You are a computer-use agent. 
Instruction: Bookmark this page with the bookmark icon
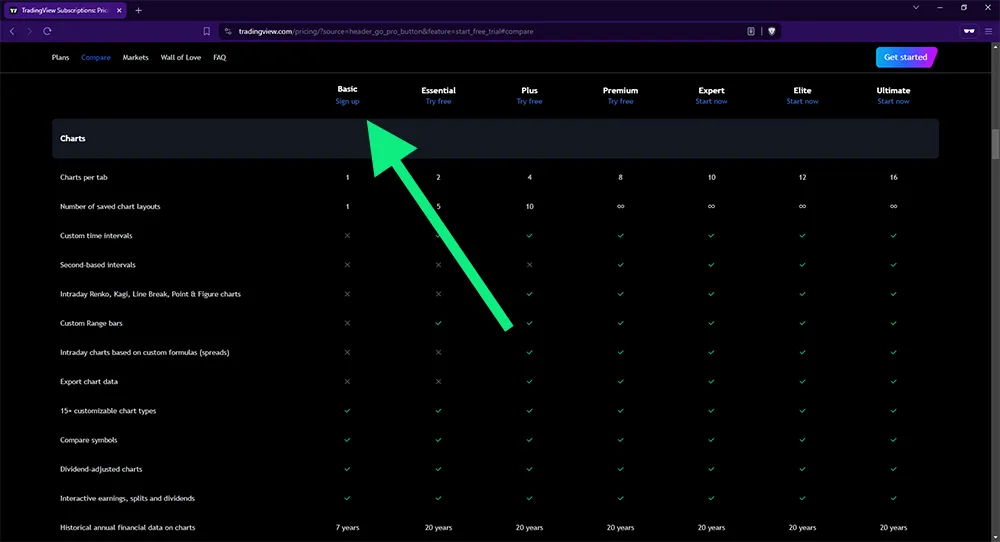pos(207,31)
